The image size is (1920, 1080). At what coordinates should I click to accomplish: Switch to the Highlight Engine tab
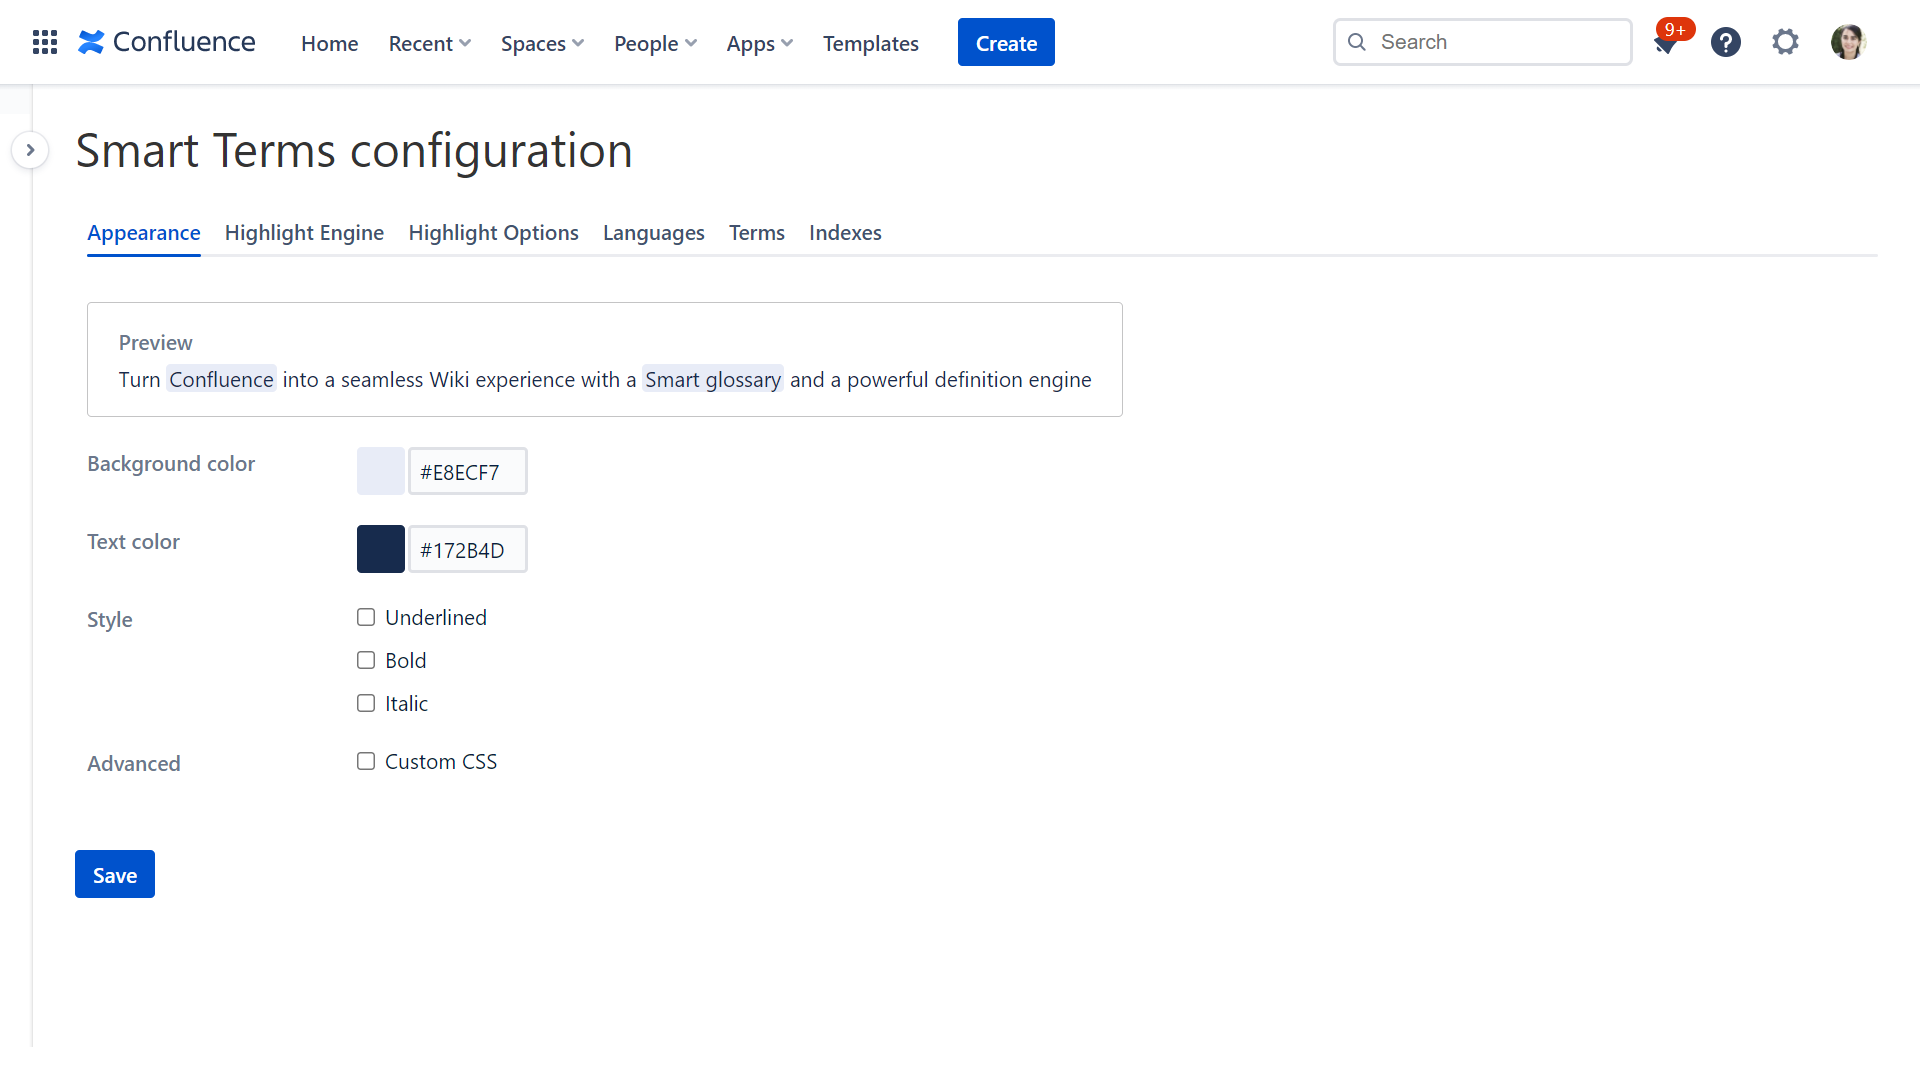pos(304,232)
